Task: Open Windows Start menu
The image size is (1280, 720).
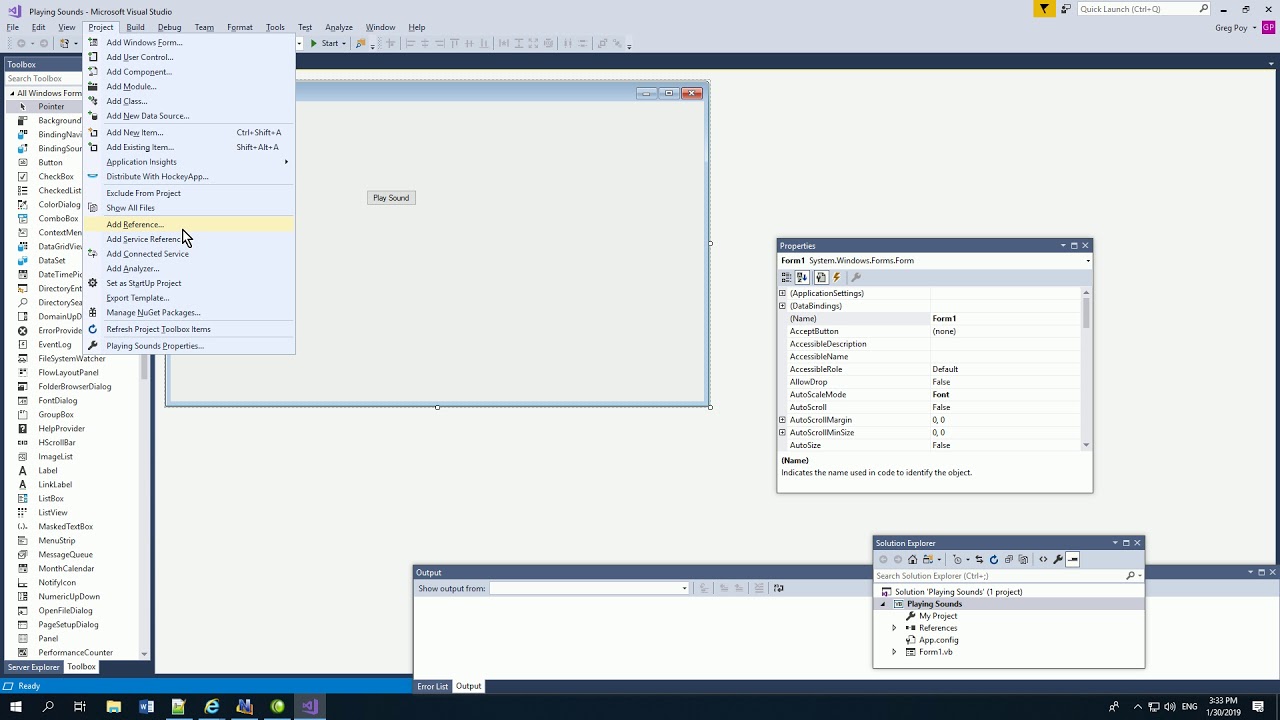Action: click(15, 707)
